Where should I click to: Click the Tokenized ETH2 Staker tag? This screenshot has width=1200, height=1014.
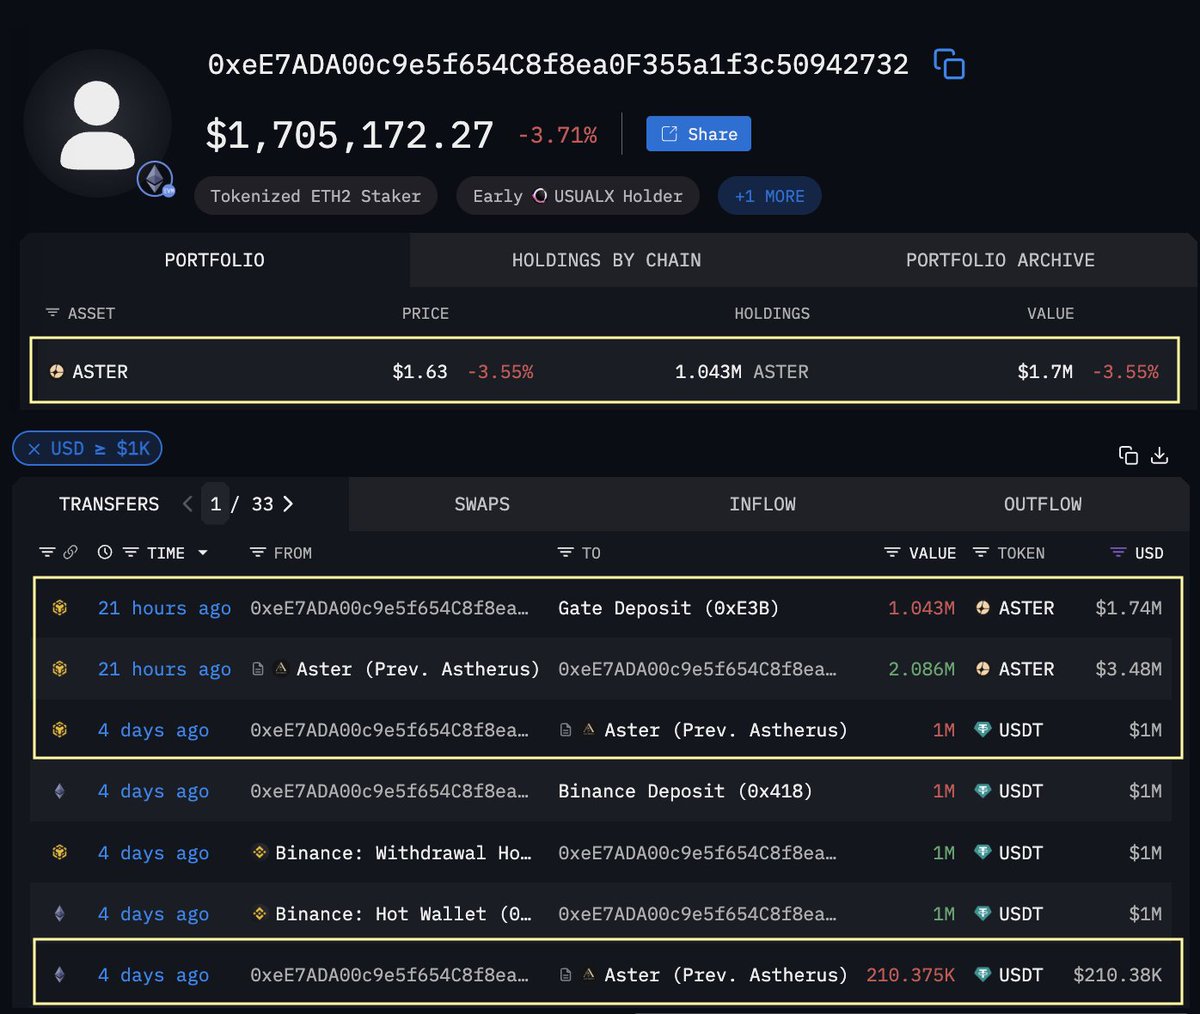(315, 196)
